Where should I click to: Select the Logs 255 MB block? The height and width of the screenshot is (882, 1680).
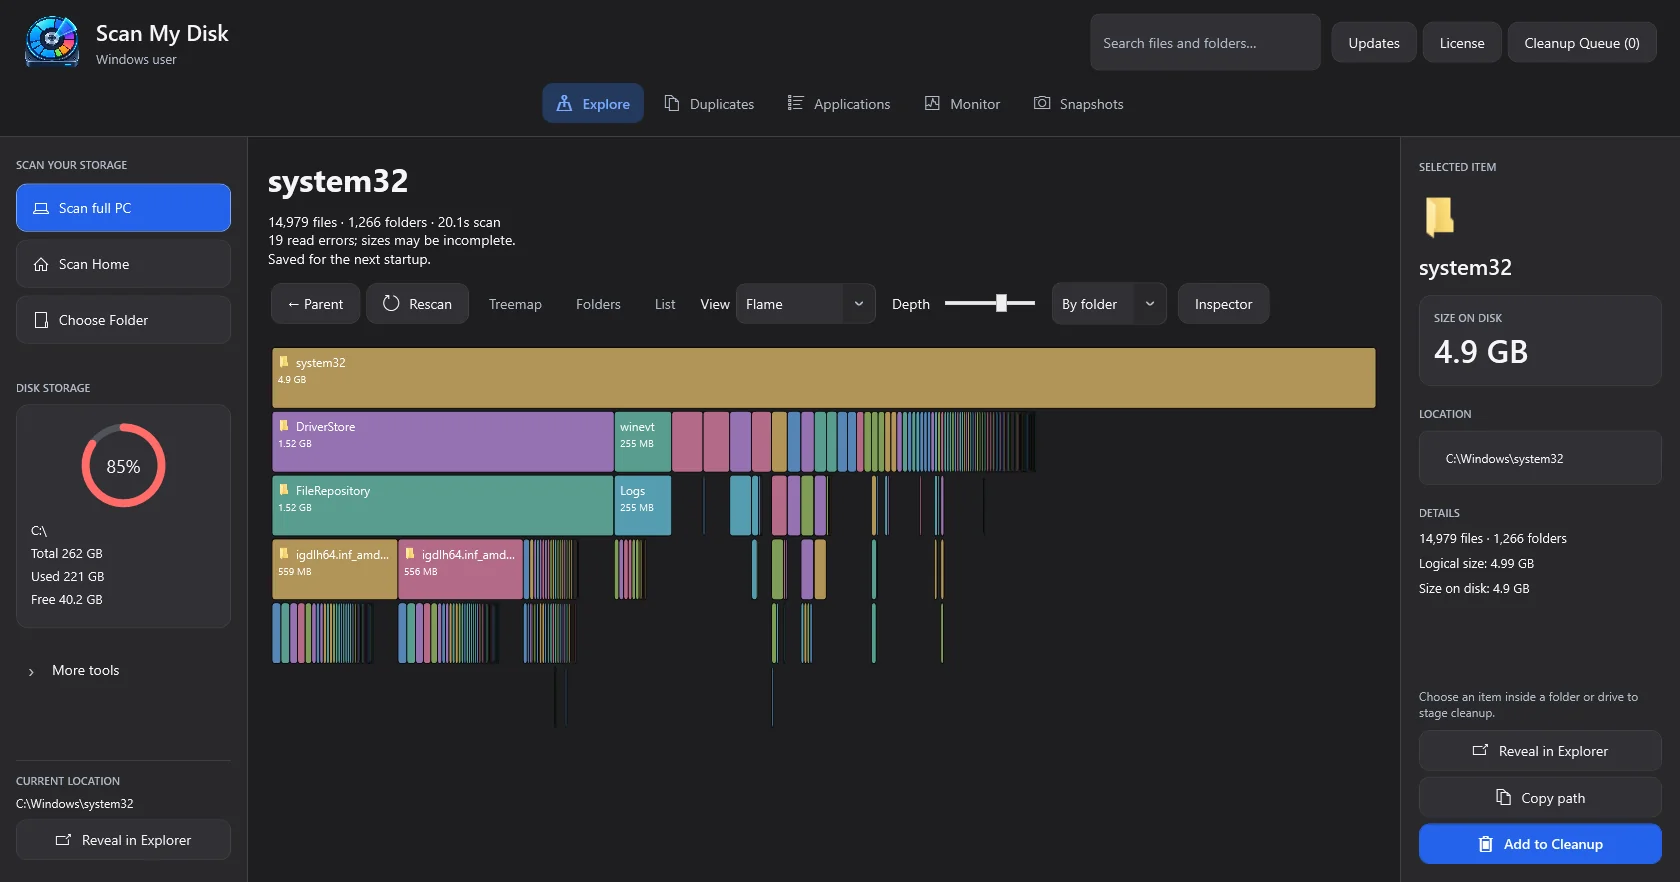pyautogui.click(x=642, y=505)
